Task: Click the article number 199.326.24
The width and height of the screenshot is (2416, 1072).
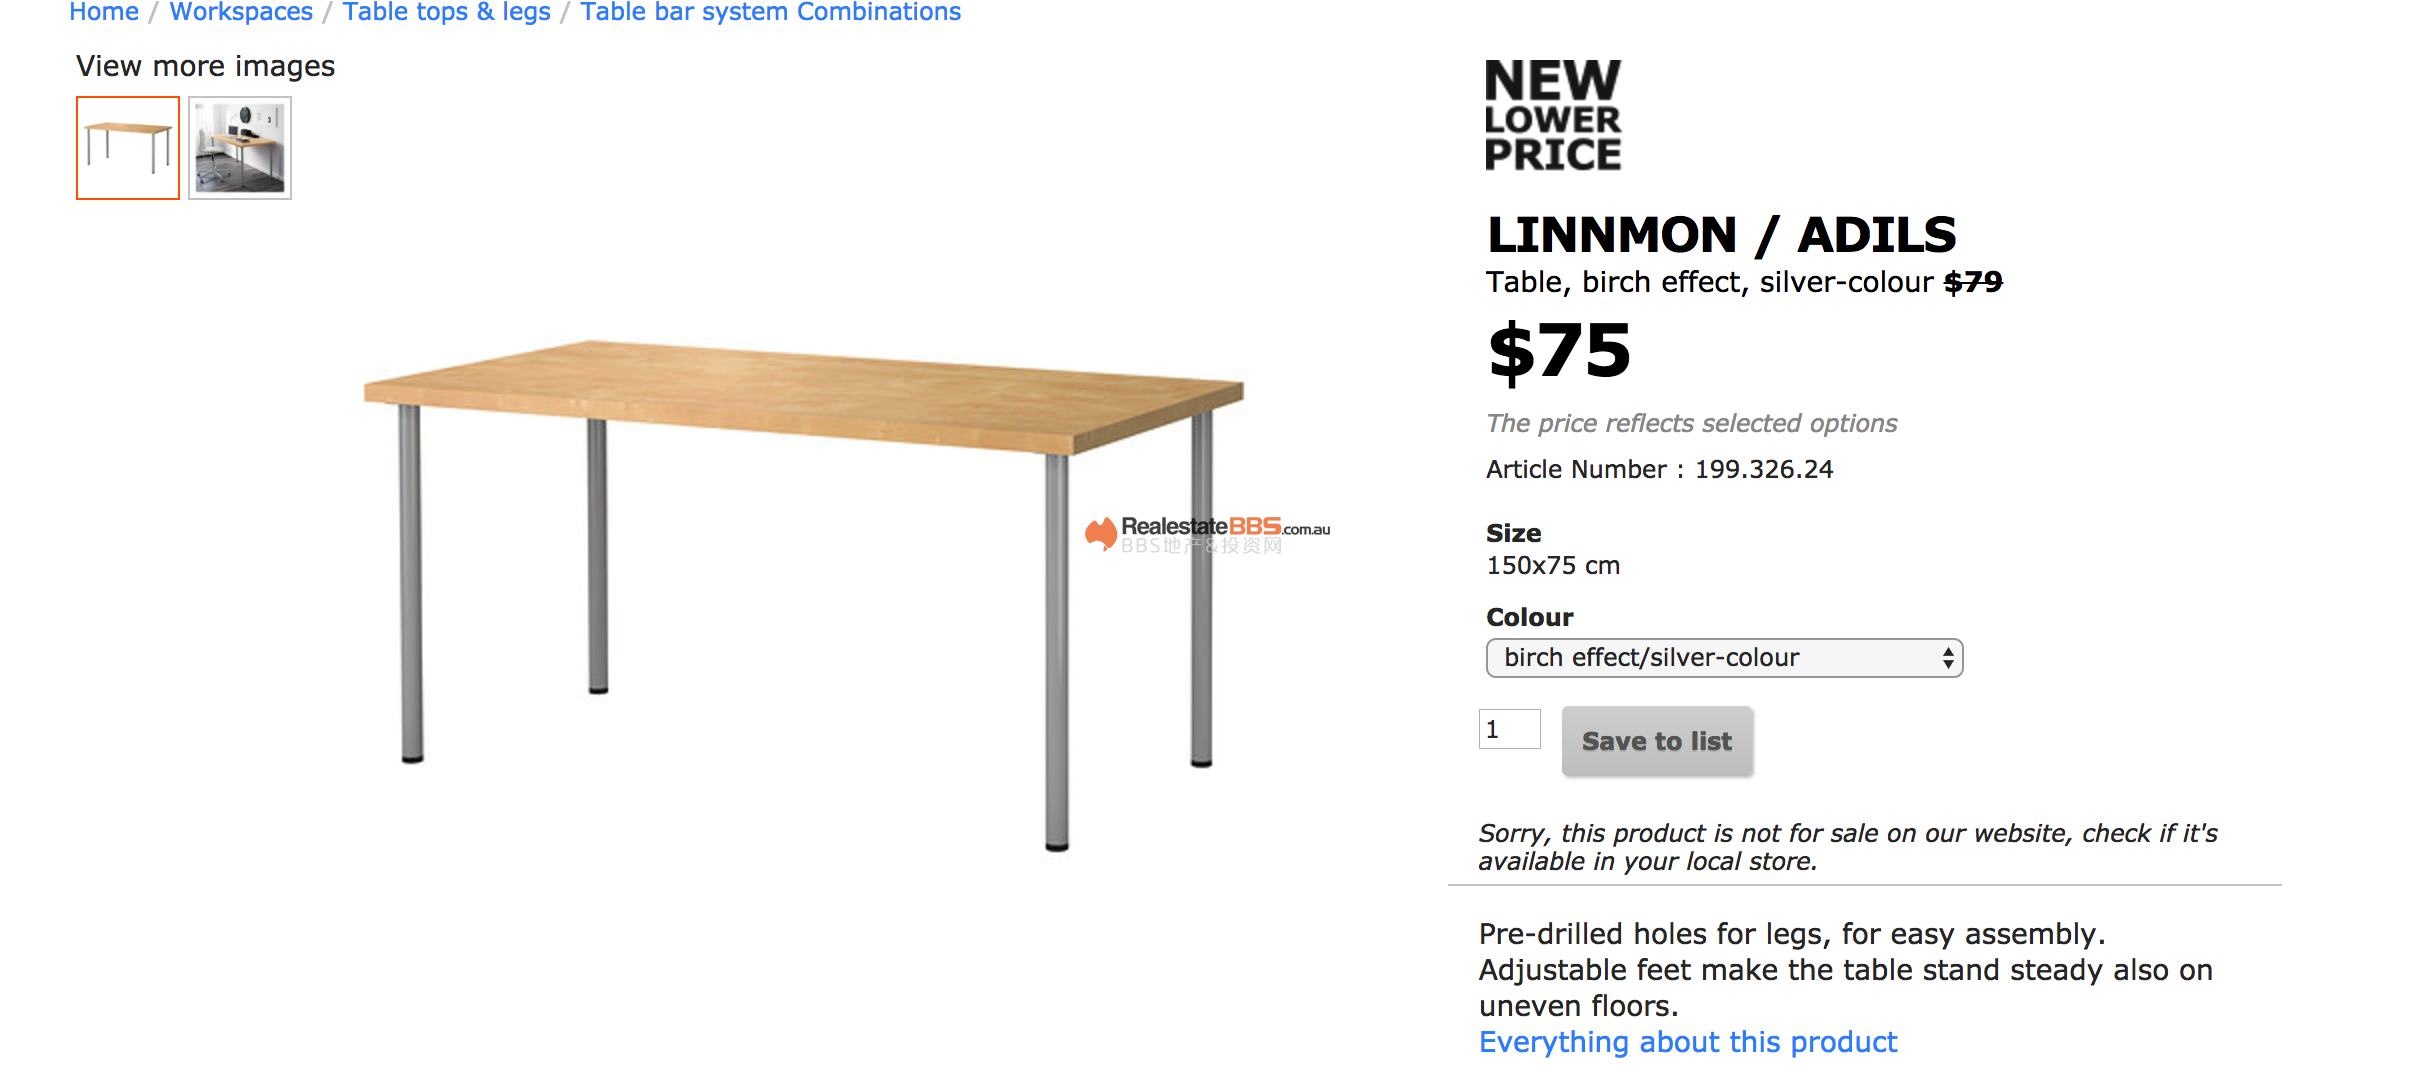Action: (x=1763, y=469)
